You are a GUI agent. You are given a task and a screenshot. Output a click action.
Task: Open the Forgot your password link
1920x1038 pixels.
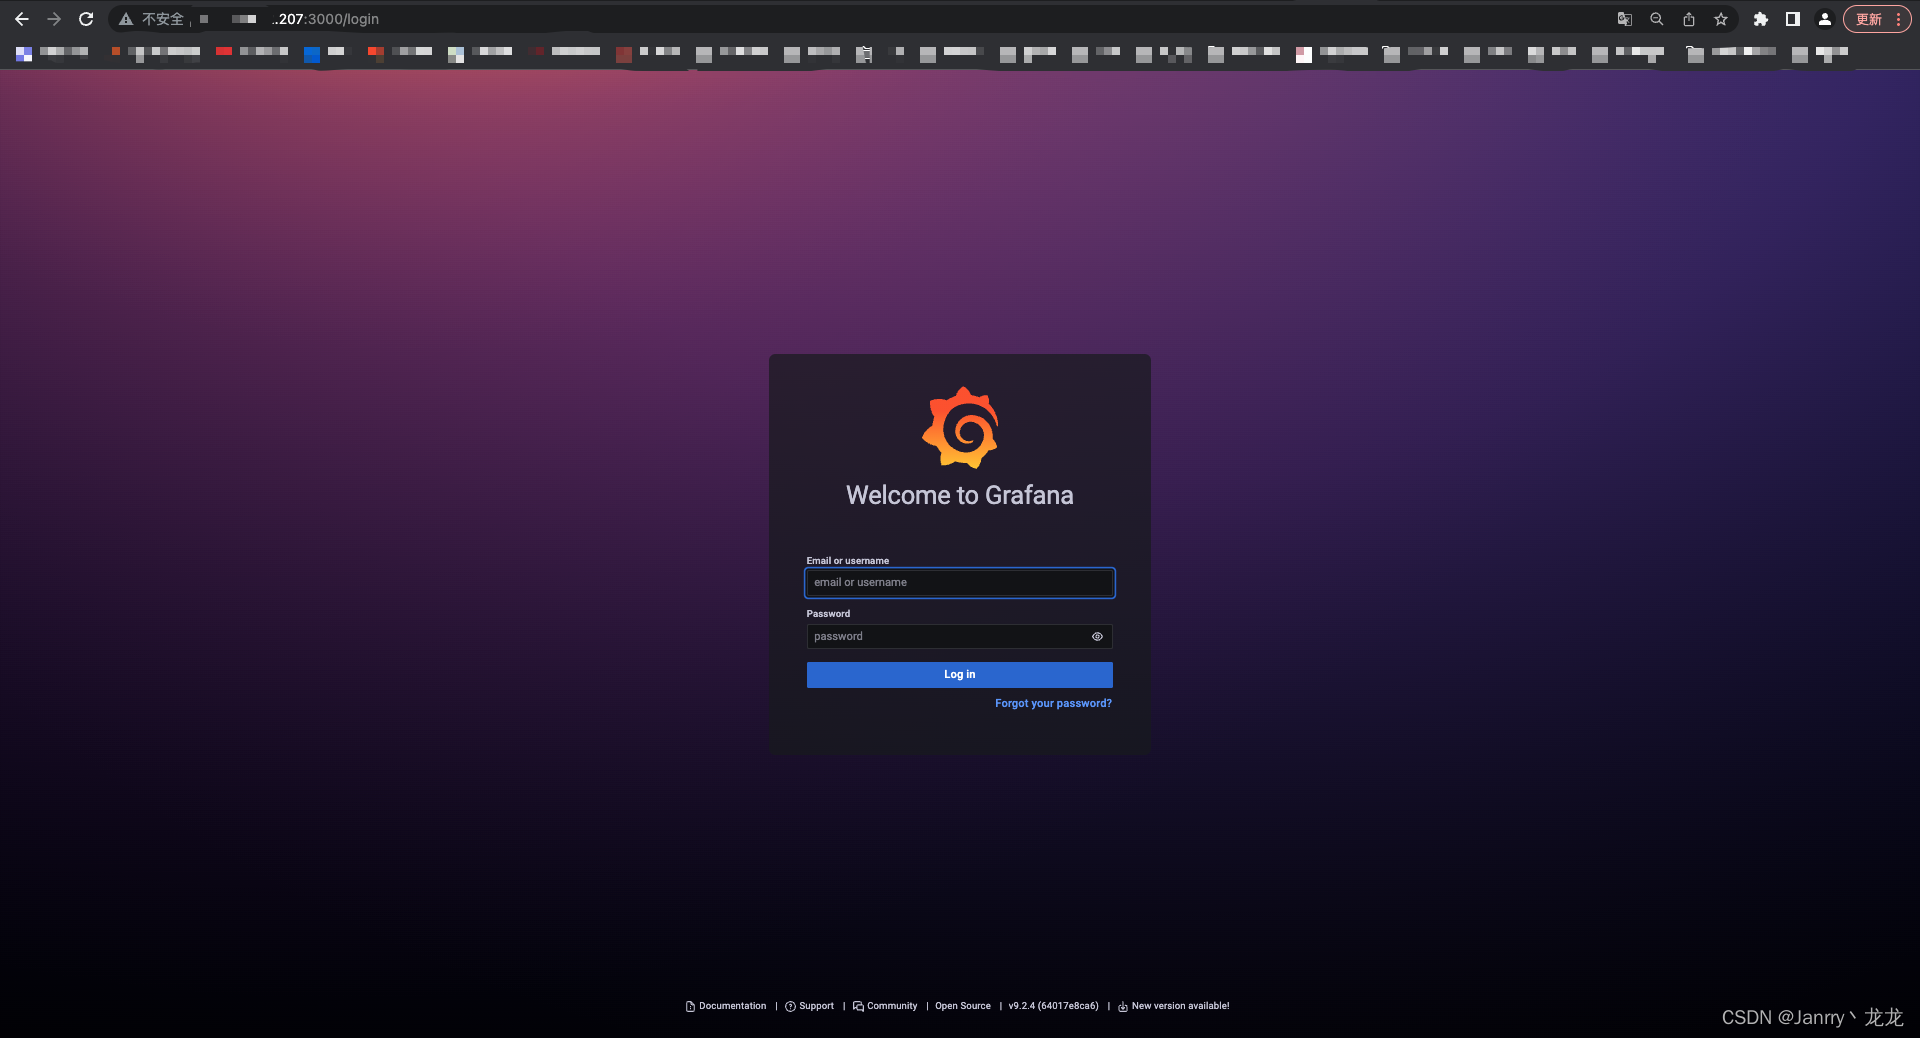1053,704
